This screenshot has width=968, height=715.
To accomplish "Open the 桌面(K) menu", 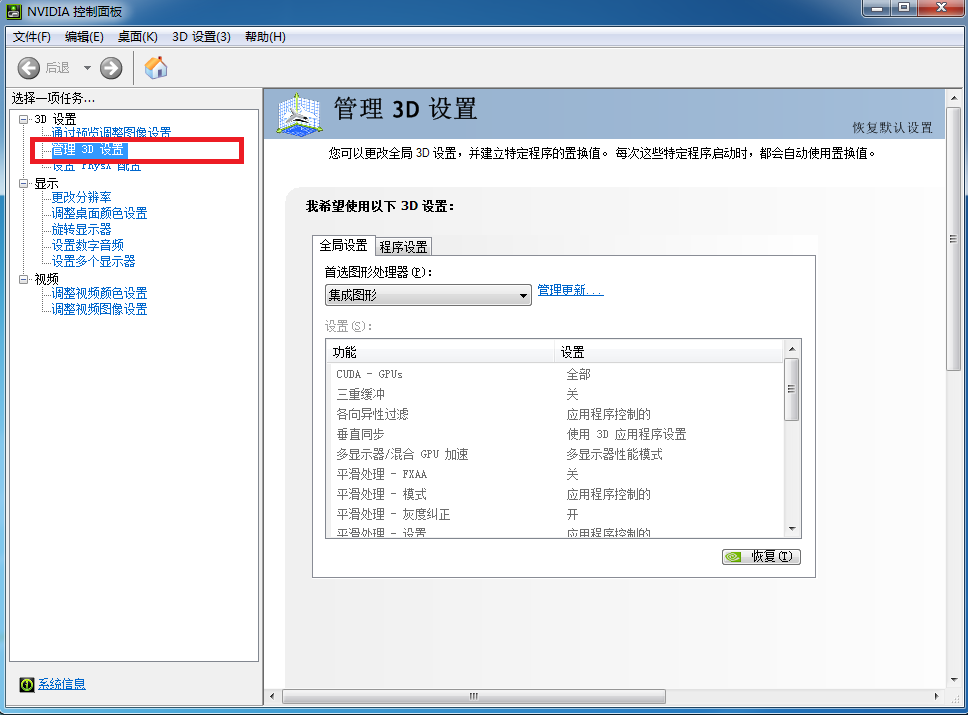I will pos(138,37).
